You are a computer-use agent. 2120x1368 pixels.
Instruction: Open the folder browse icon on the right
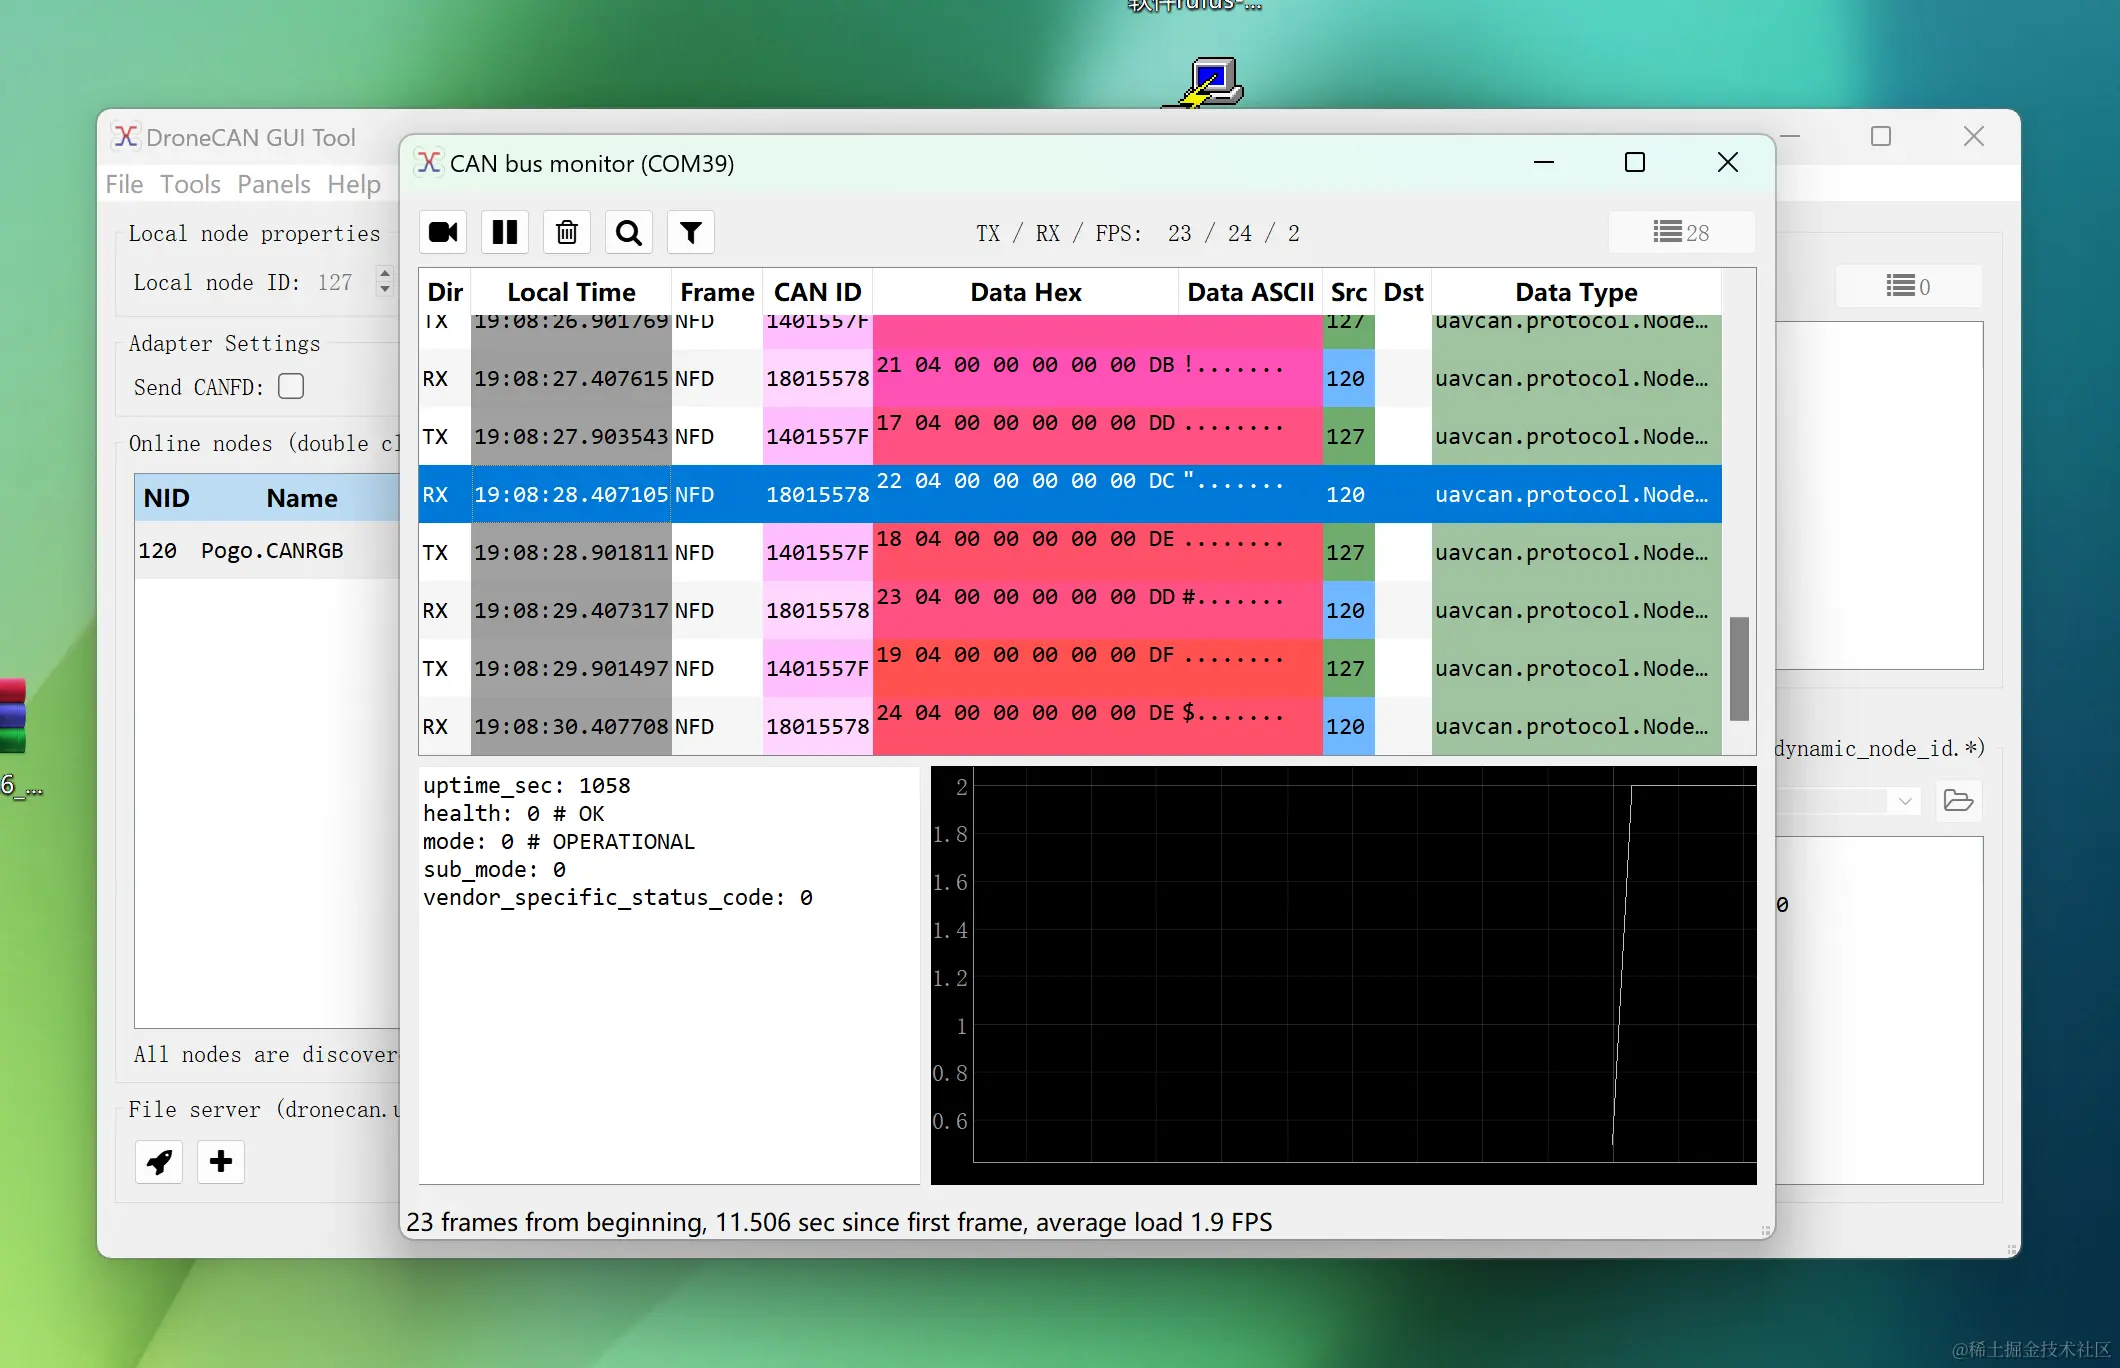[x=1957, y=801]
